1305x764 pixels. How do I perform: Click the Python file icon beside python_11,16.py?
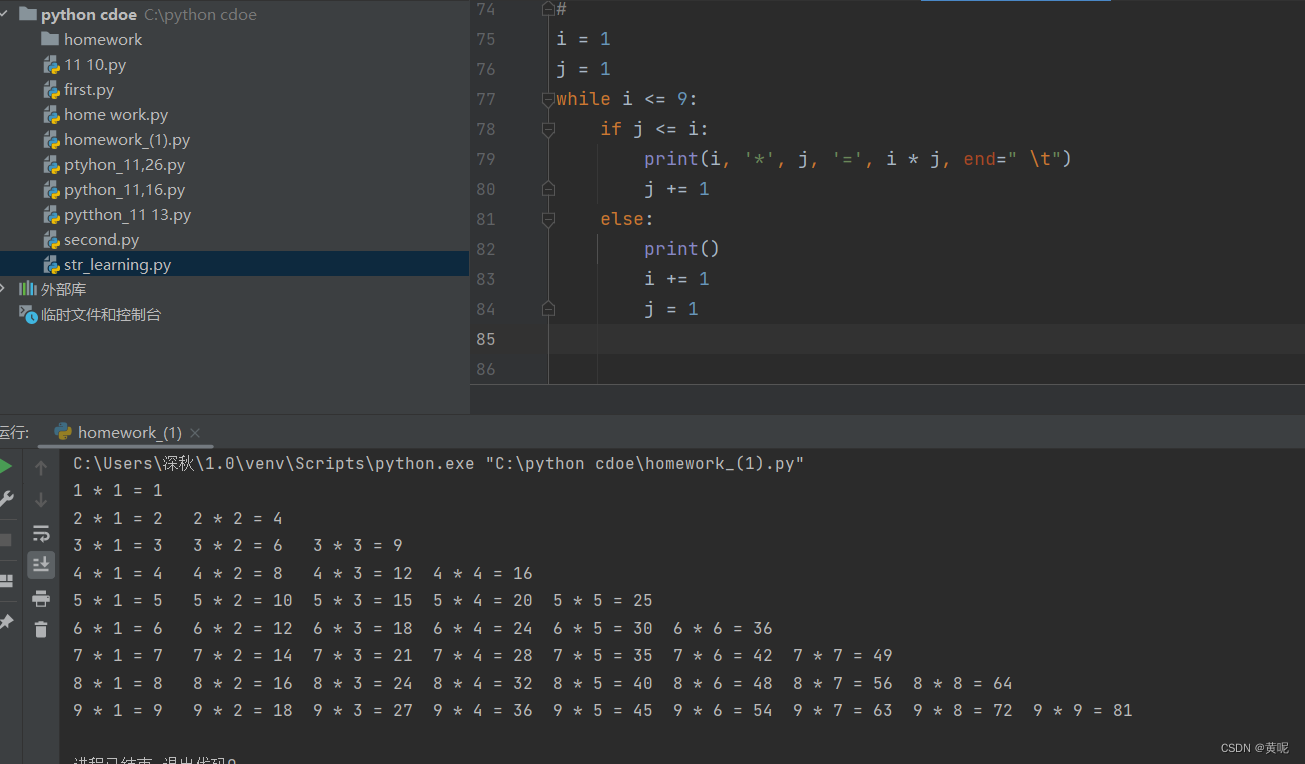click(51, 189)
